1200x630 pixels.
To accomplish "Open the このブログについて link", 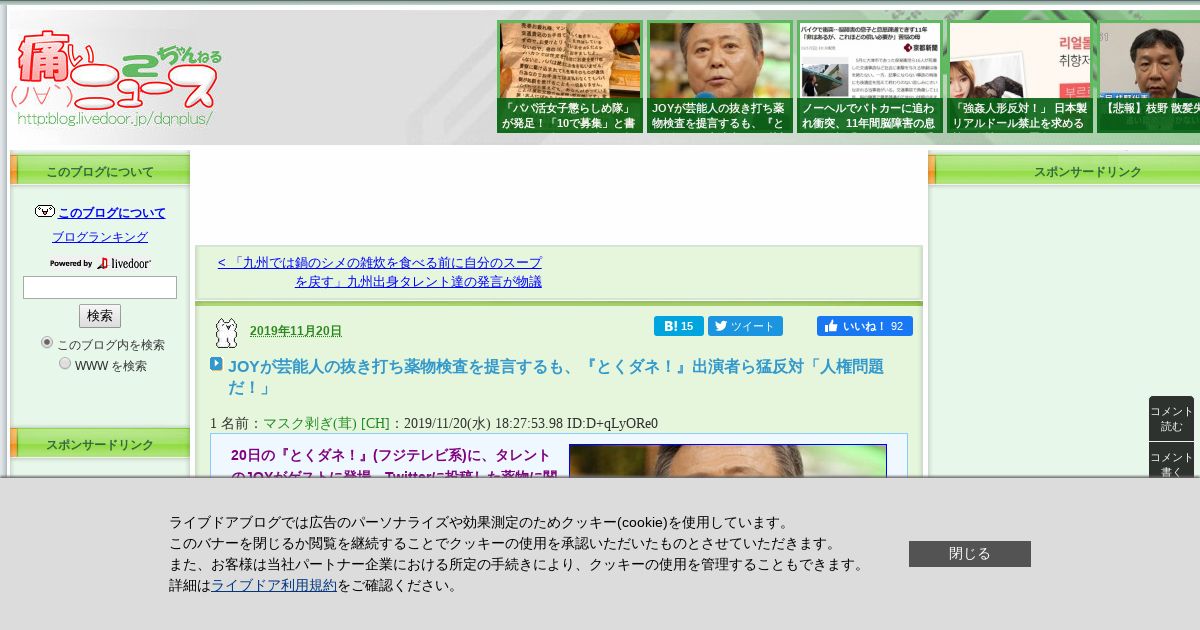I will coord(112,212).
